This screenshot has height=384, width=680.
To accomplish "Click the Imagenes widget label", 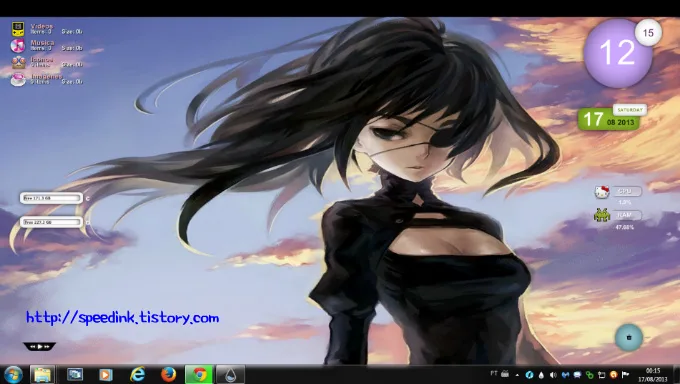I will coord(46,76).
